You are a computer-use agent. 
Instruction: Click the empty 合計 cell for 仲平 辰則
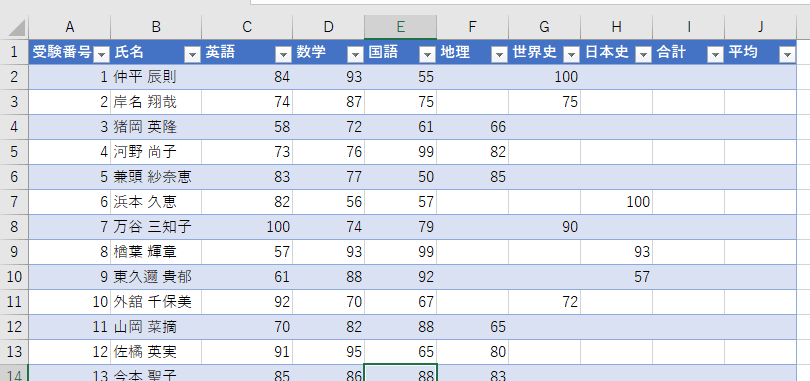(x=688, y=77)
